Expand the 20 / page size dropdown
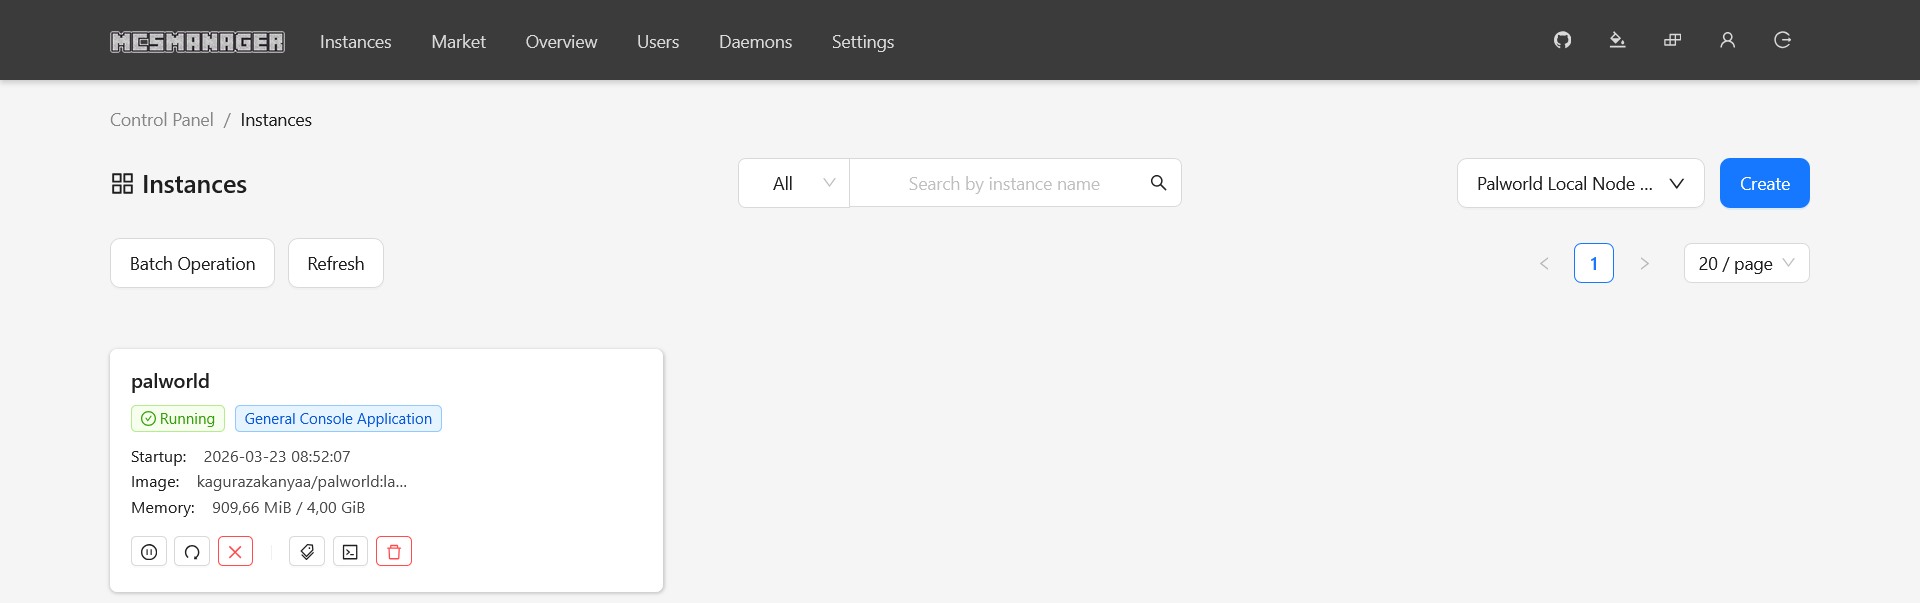This screenshot has width=1920, height=603. 1746,264
